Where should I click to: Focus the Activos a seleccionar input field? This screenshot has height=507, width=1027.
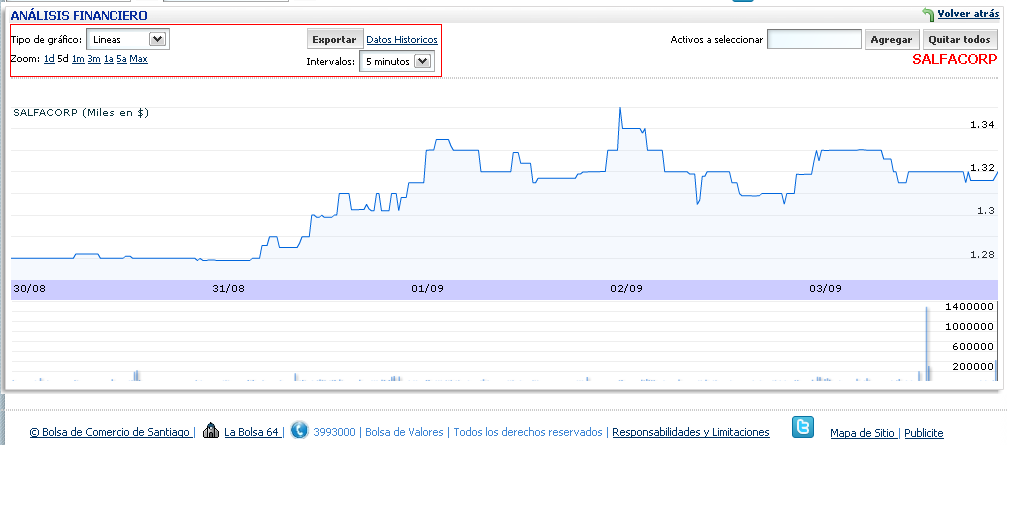pos(814,40)
